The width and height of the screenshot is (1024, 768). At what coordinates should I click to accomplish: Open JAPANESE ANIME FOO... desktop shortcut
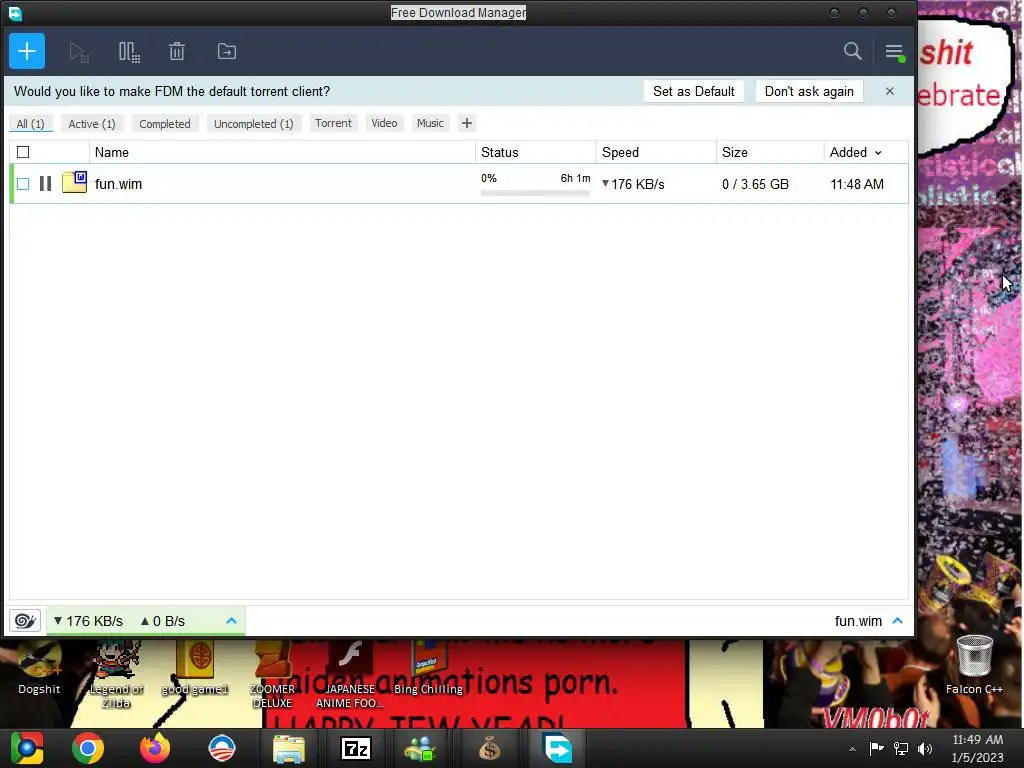click(350, 674)
